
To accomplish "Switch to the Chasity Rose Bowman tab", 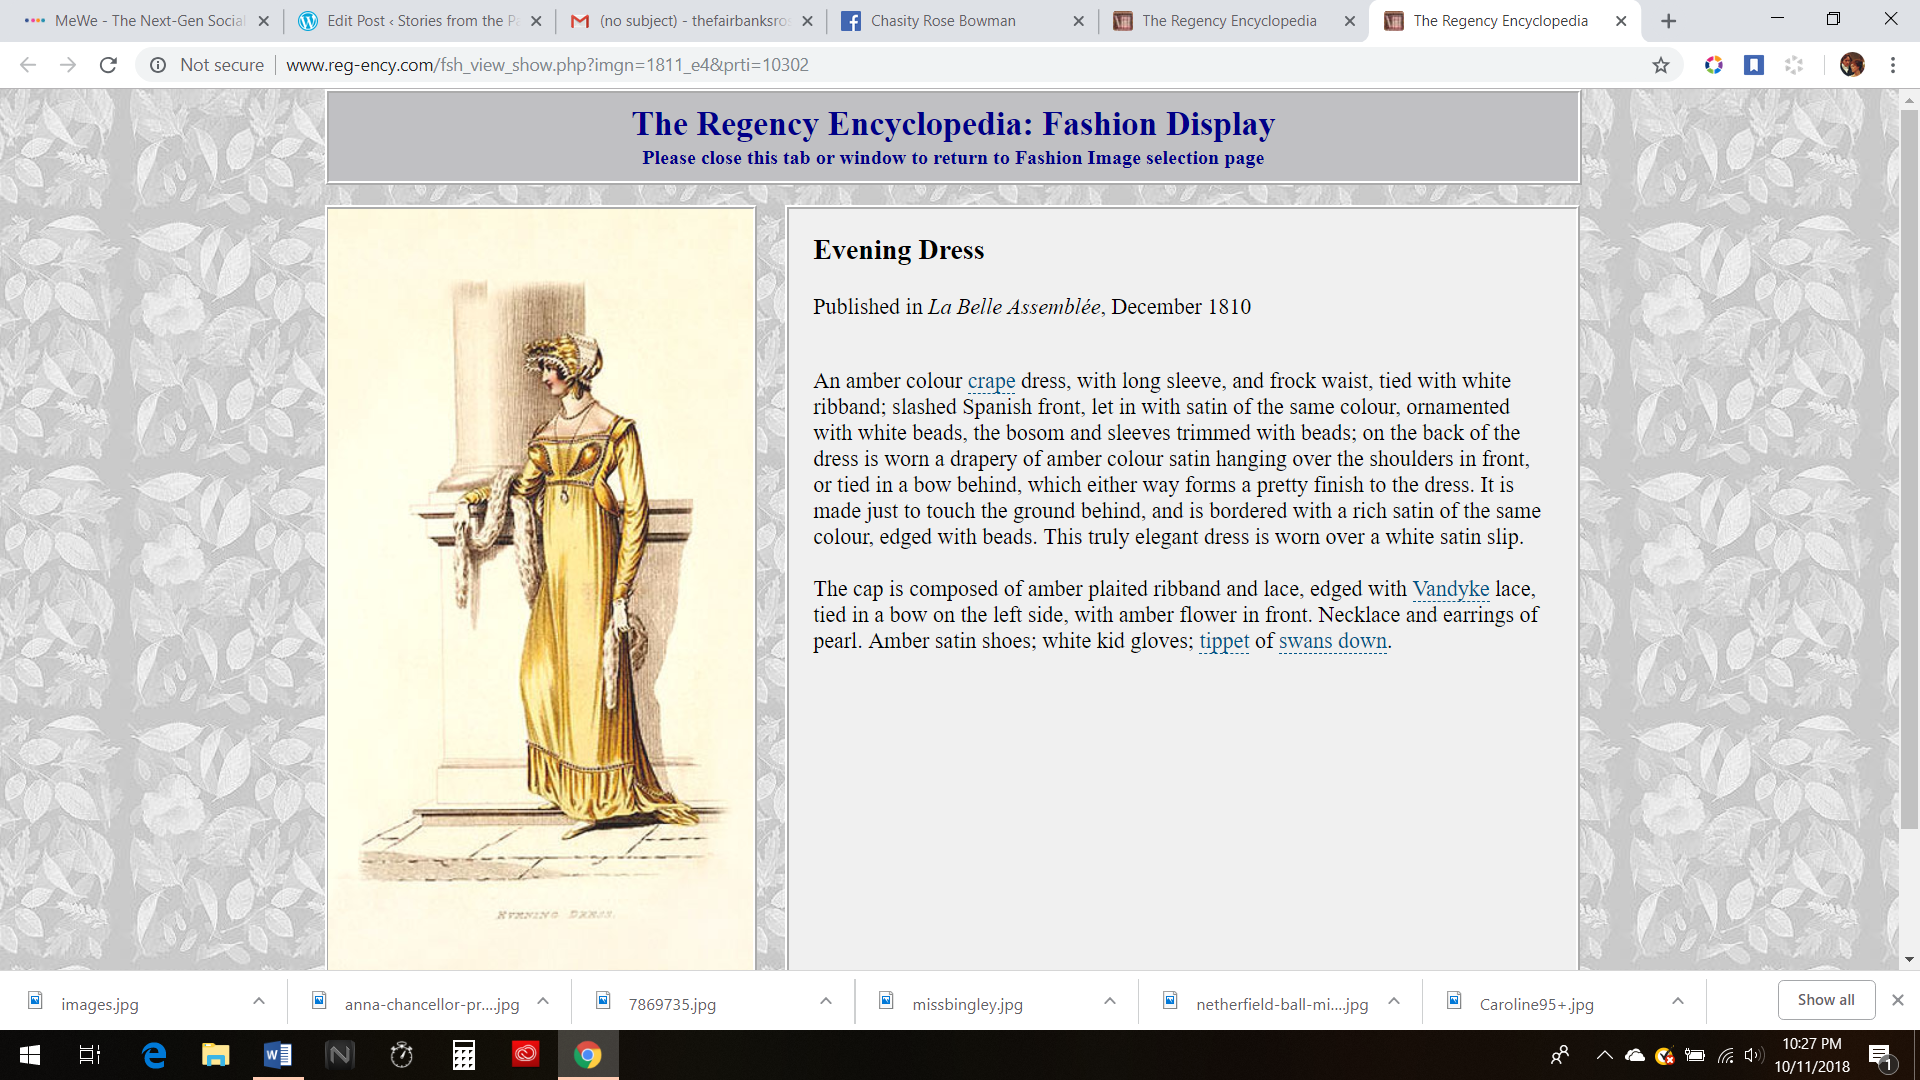I will [x=943, y=21].
